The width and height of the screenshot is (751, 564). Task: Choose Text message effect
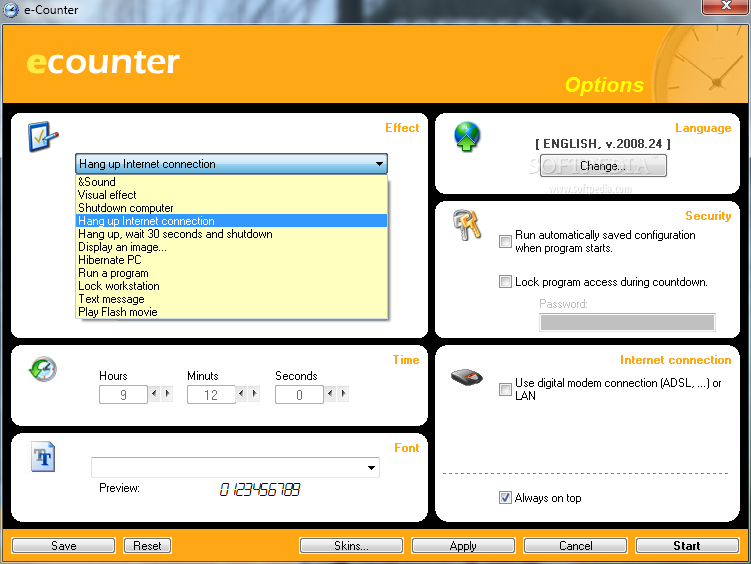232,299
